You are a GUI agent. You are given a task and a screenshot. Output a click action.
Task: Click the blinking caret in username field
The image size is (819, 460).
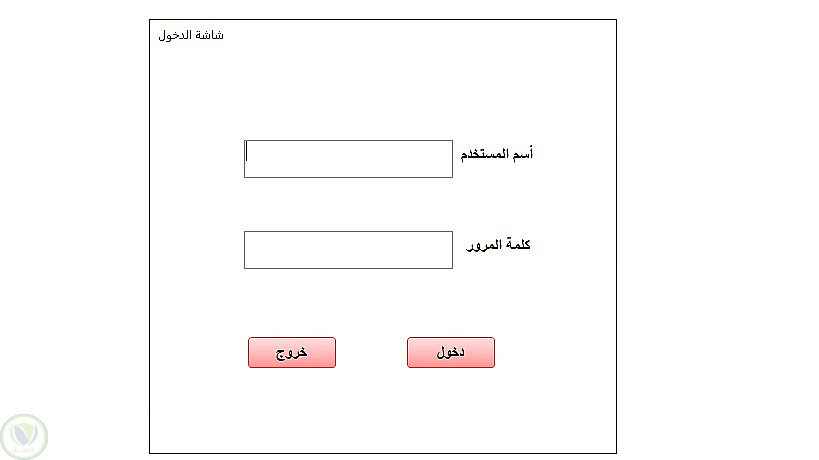[248, 153]
